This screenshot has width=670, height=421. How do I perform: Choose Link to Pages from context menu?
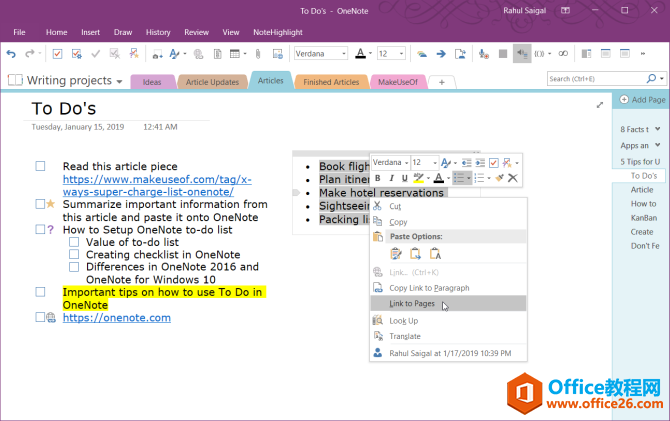(411, 303)
